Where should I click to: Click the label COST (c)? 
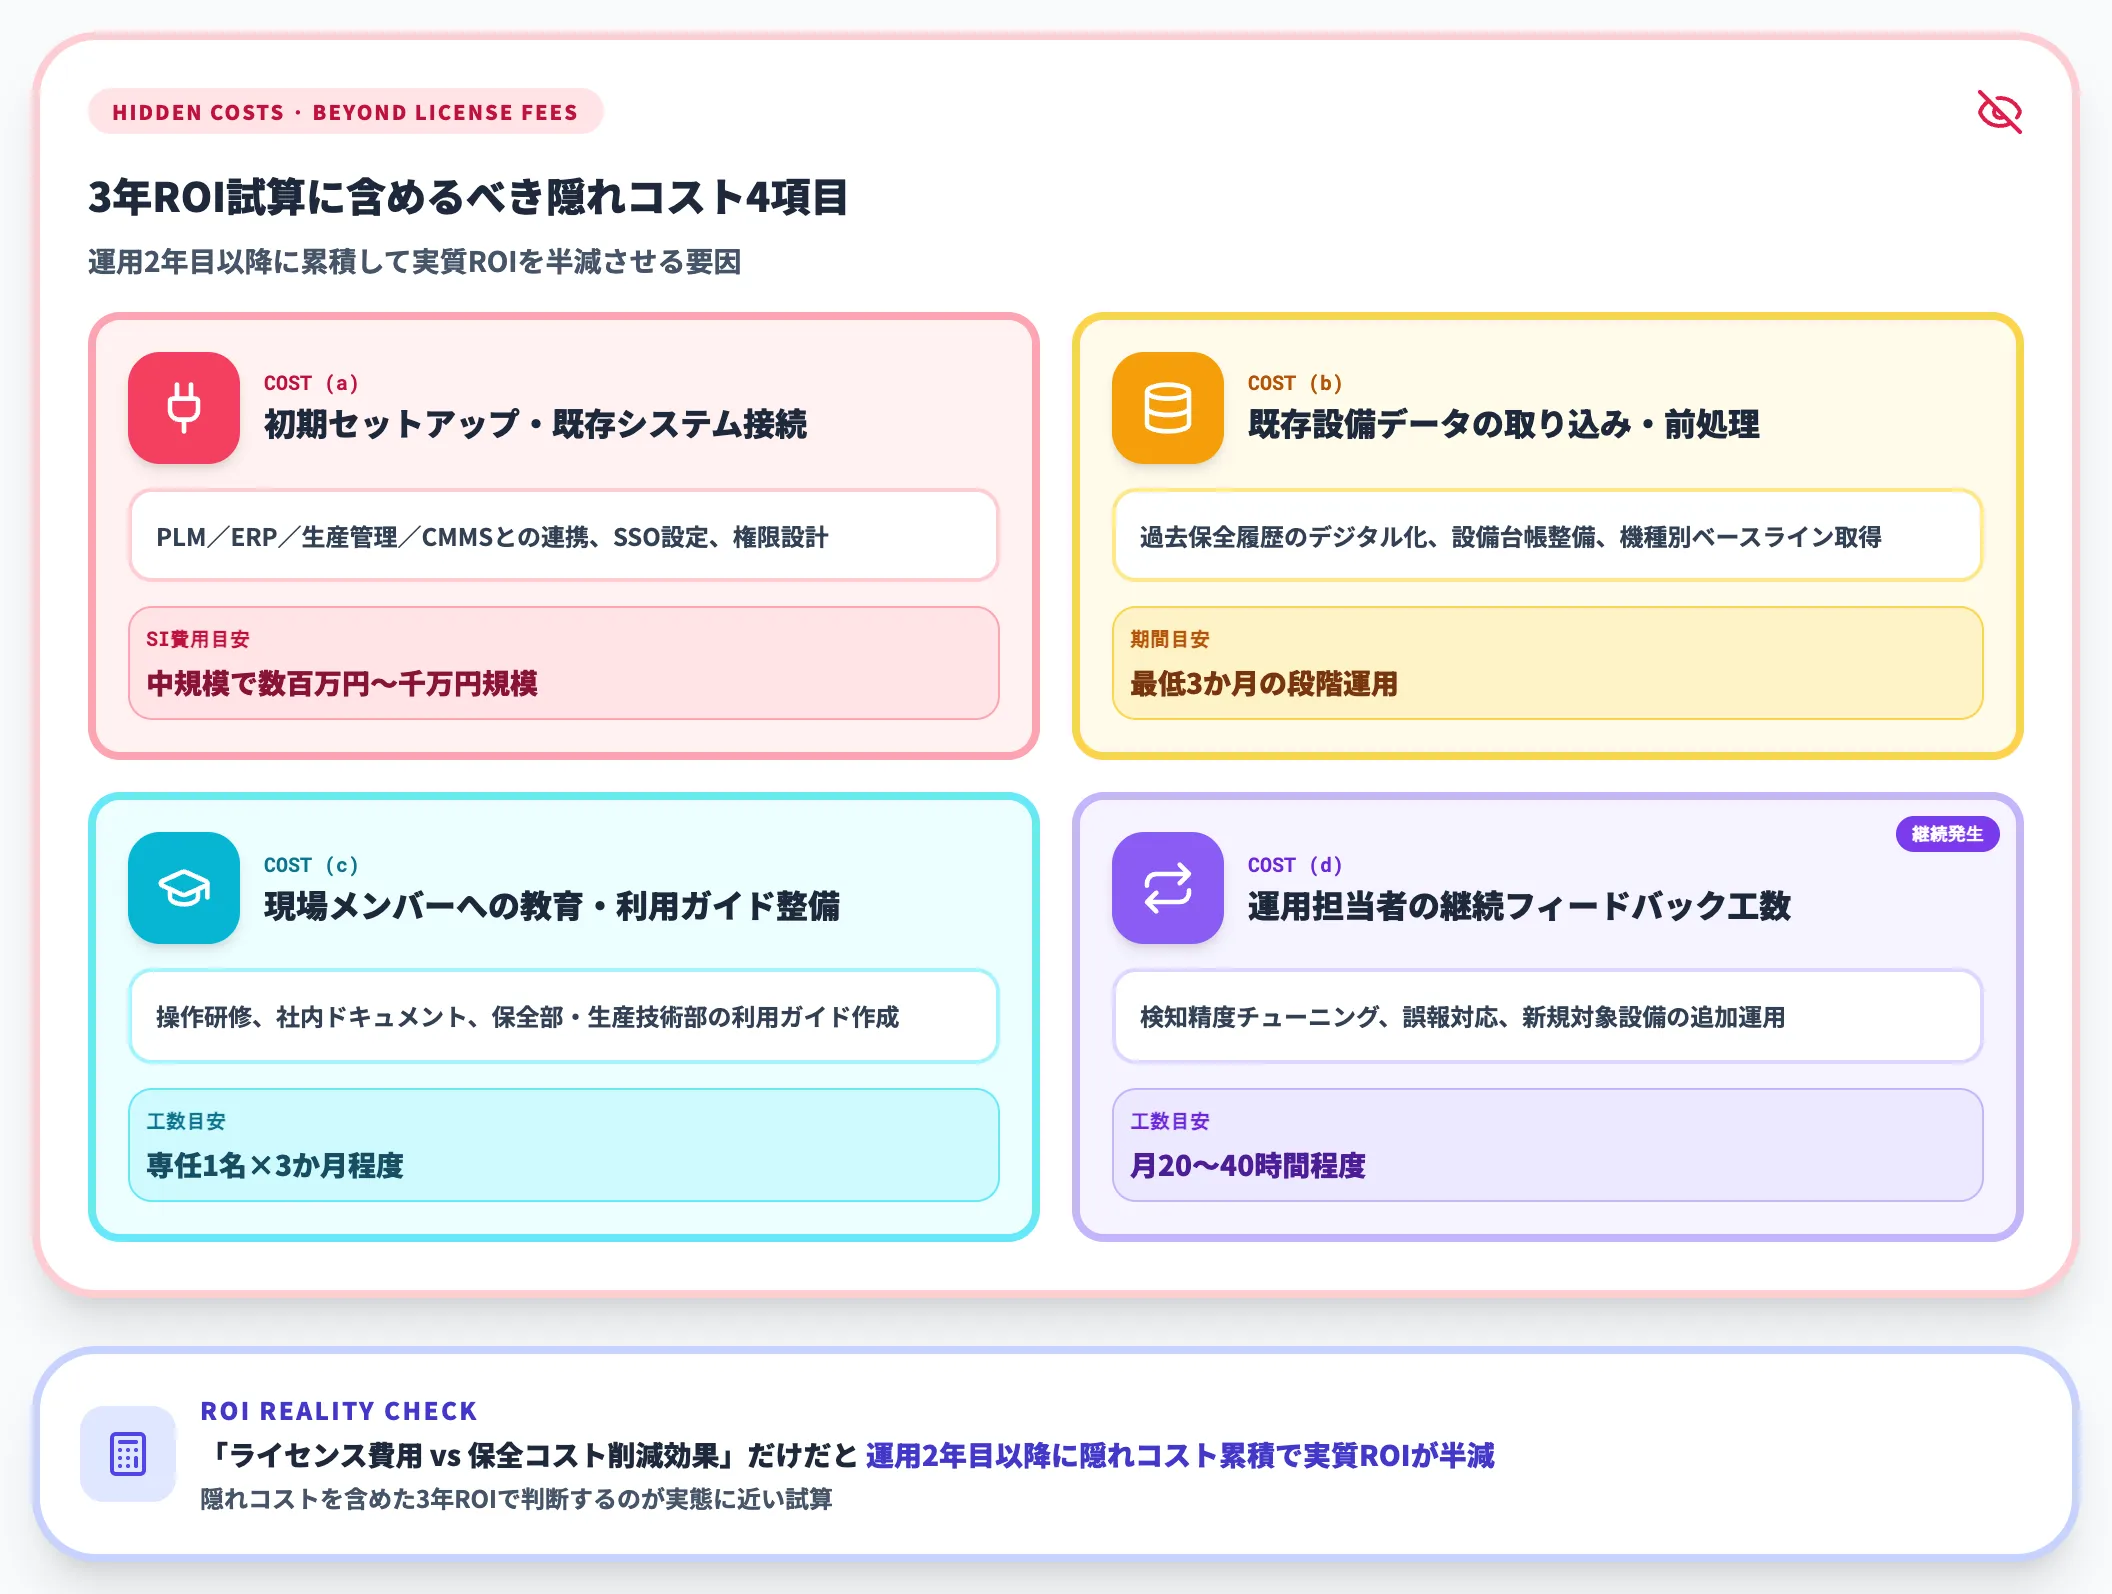(311, 865)
